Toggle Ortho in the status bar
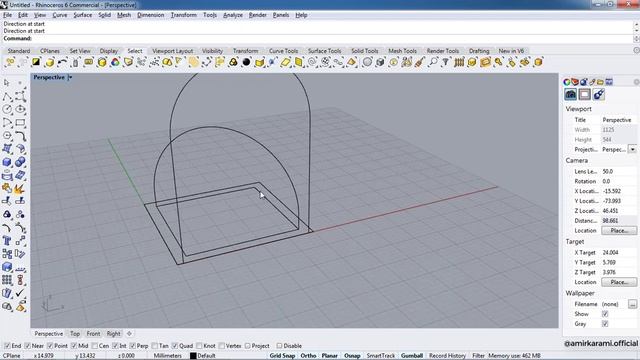The width and height of the screenshot is (640, 360). pos(308,356)
